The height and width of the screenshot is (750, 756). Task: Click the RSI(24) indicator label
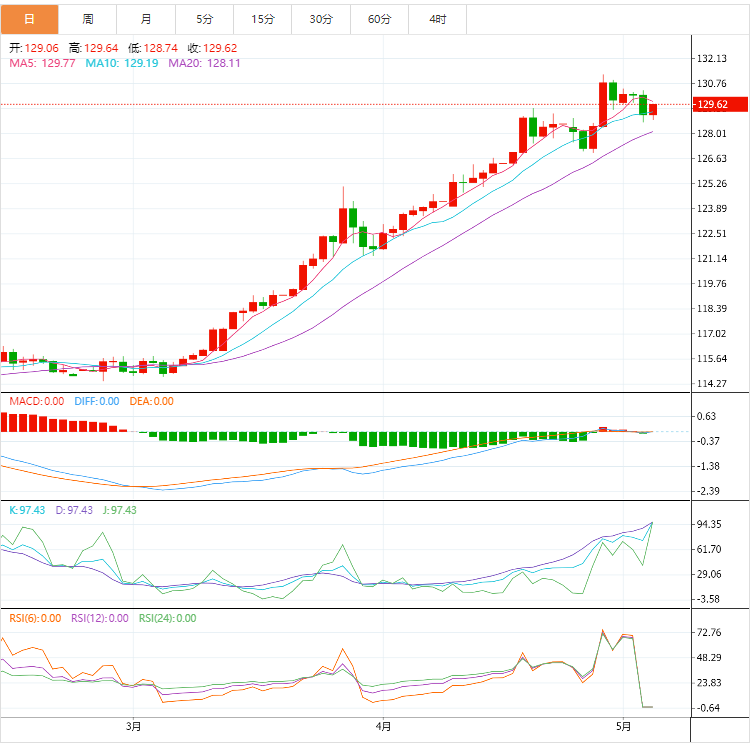[171, 618]
